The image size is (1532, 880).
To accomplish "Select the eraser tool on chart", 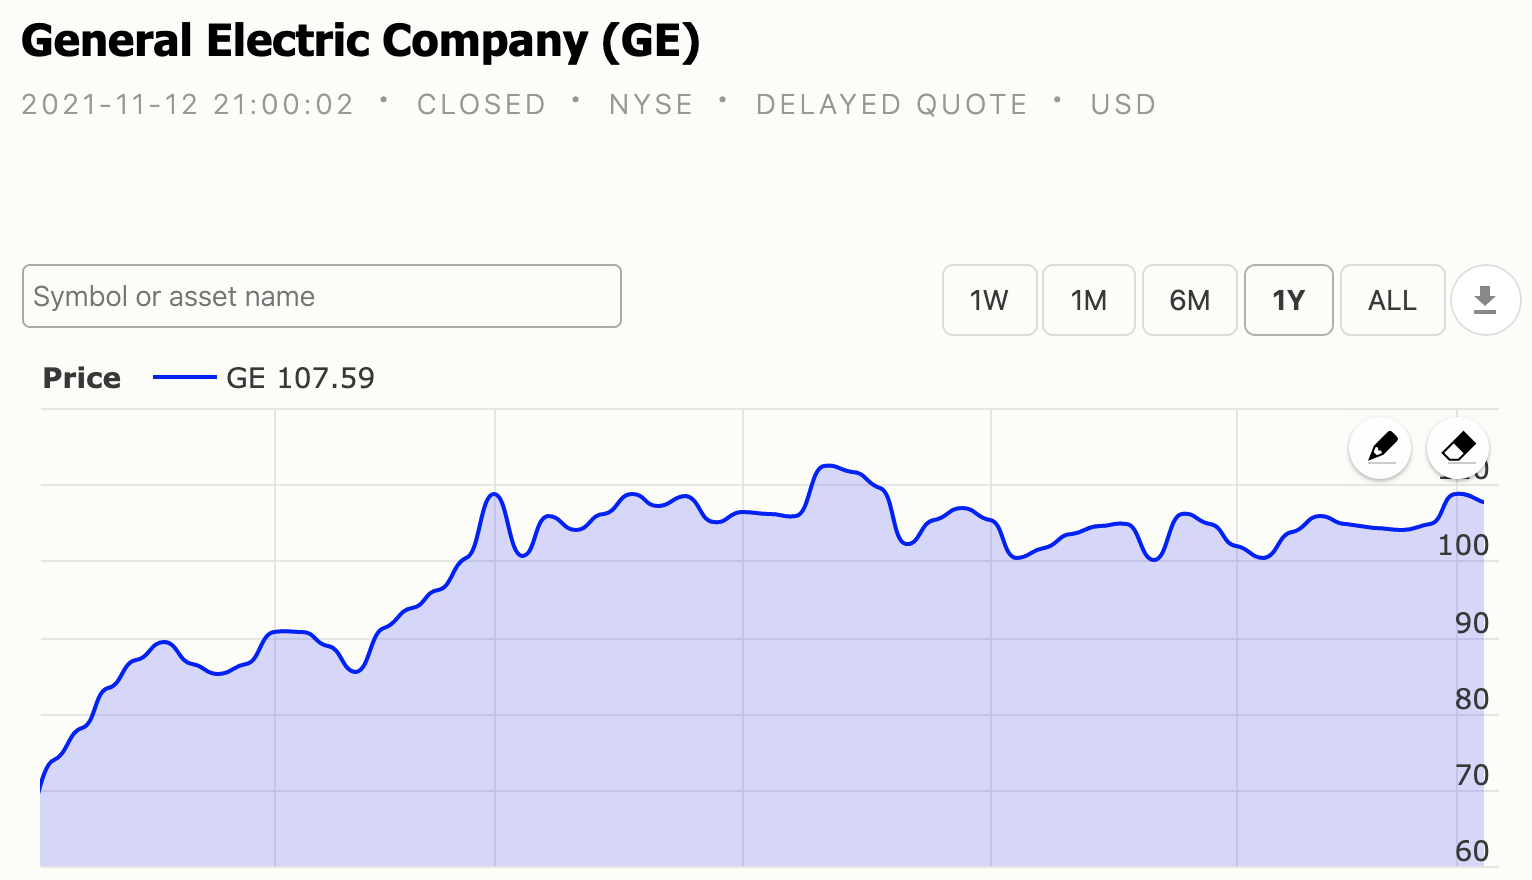I will [x=1458, y=447].
